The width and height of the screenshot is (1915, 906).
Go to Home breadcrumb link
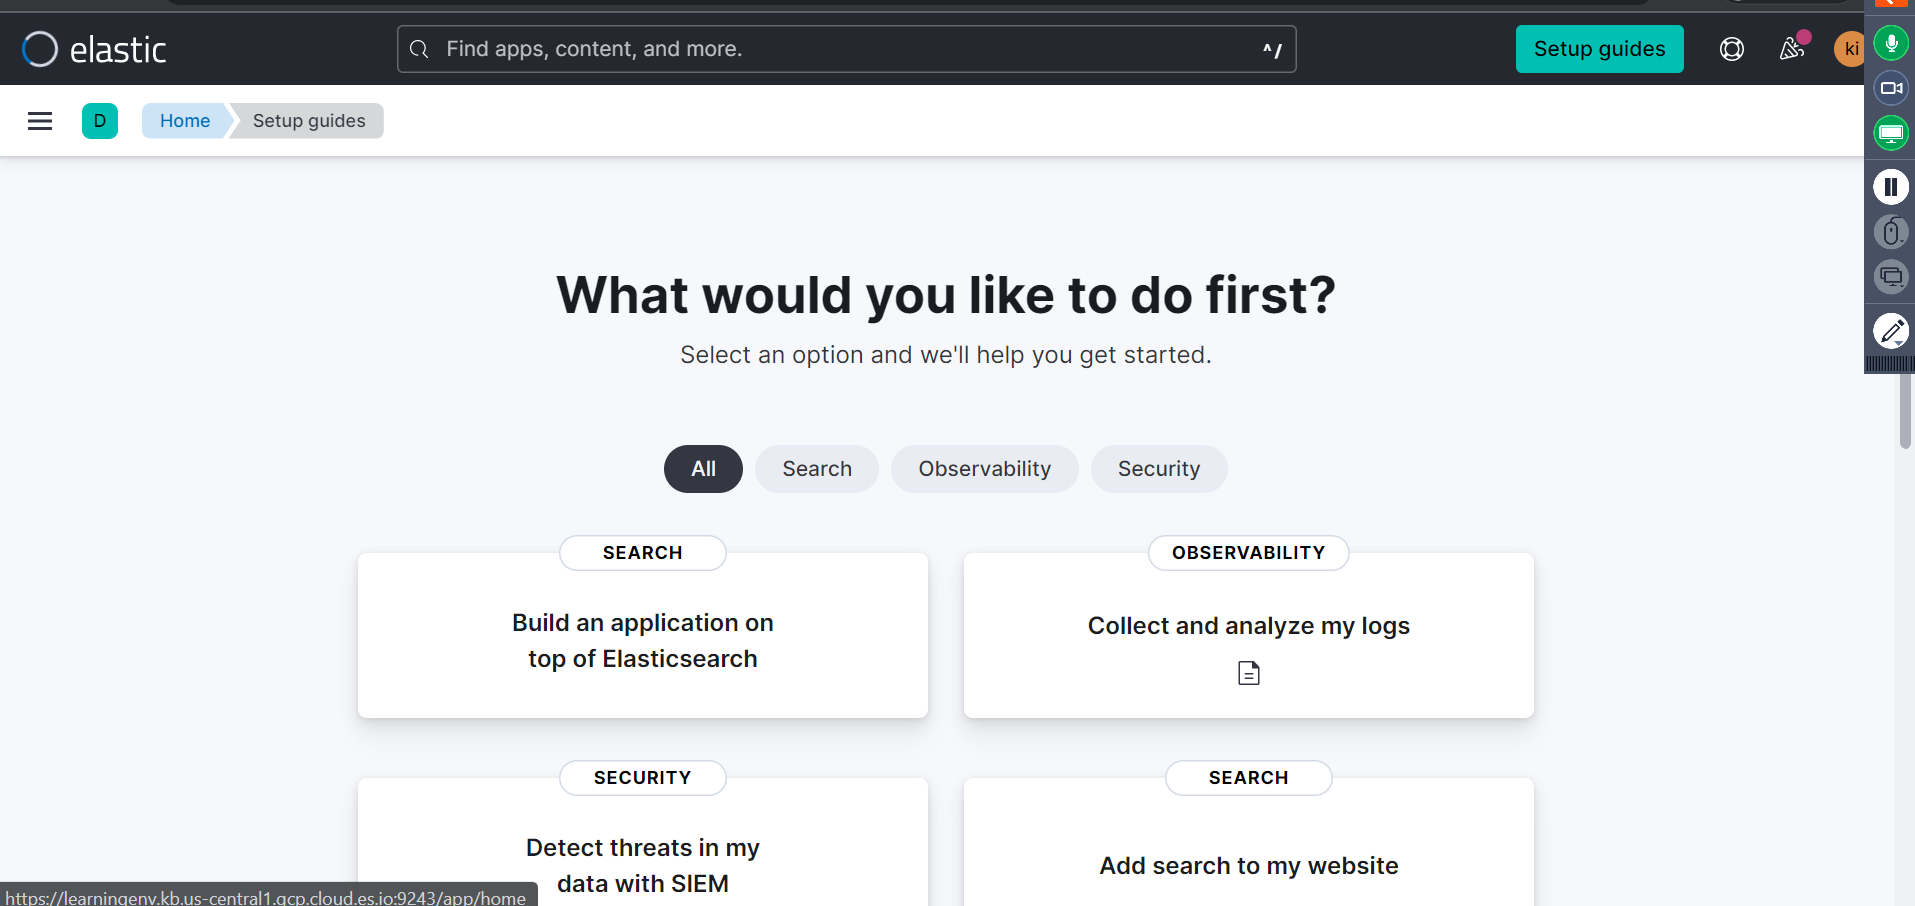185,121
